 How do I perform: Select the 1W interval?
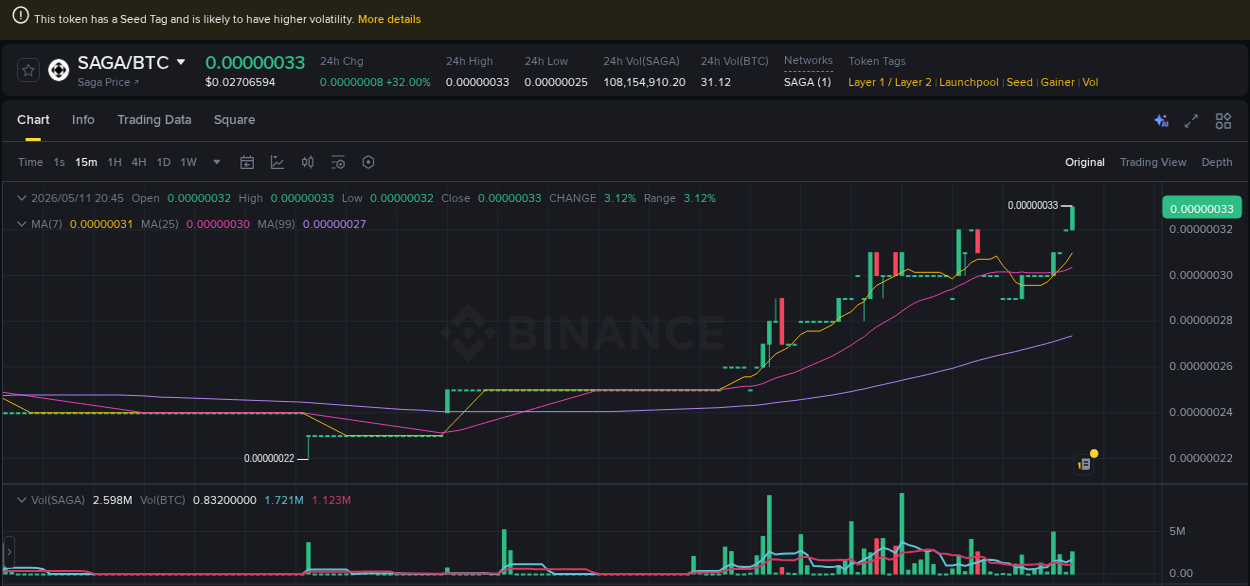click(x=188, y=162)
